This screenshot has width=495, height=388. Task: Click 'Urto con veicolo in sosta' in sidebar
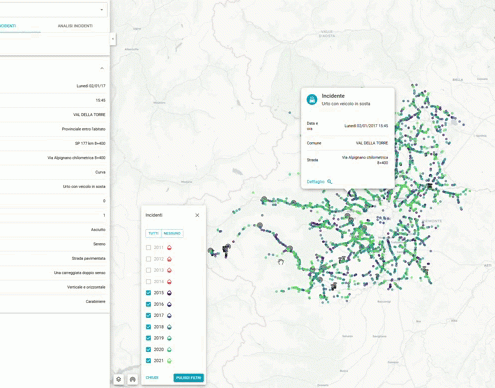coord(84,187)
